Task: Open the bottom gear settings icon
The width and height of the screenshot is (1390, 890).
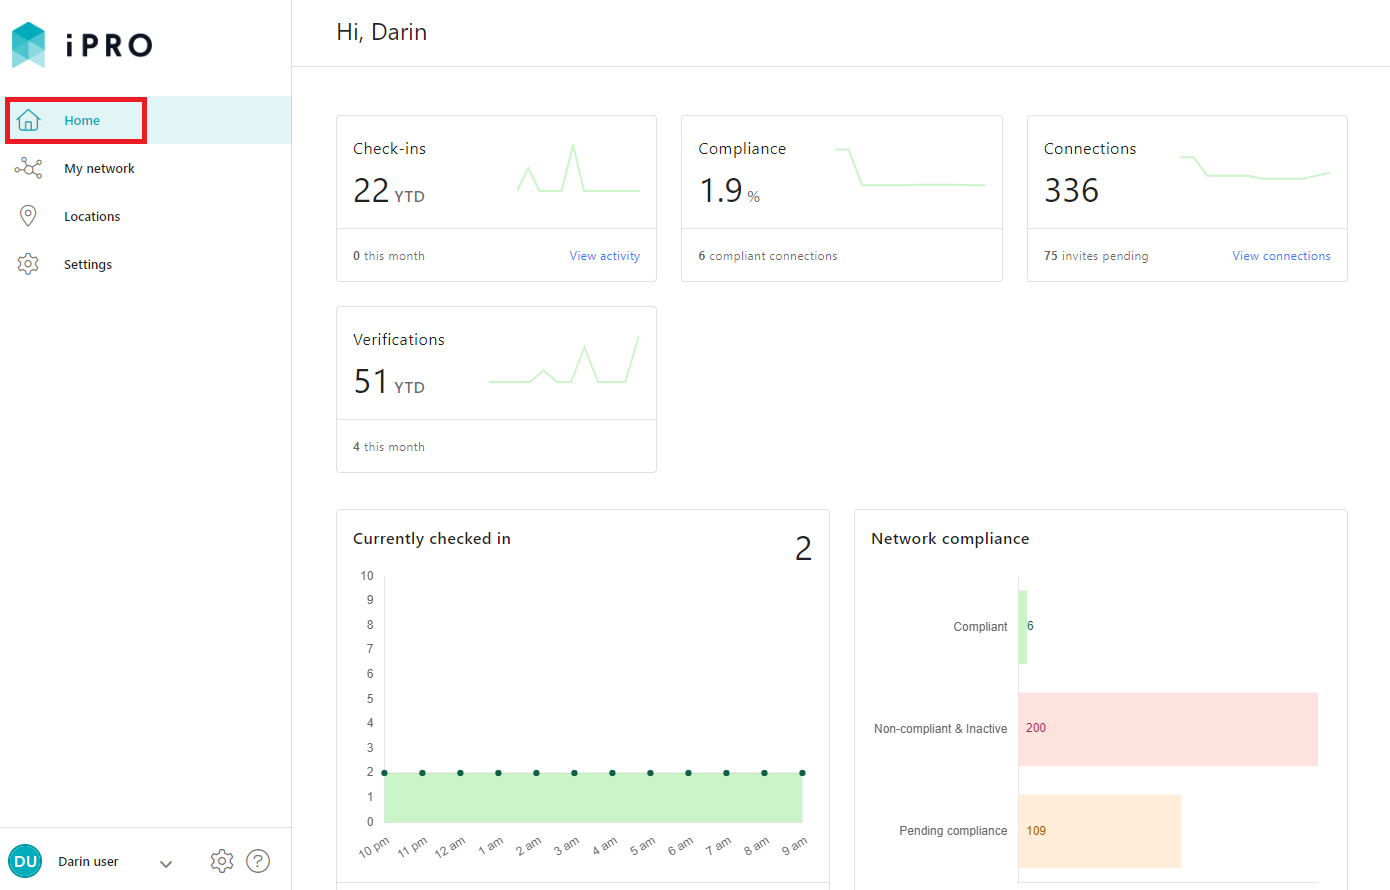Action: pos(222,861)
